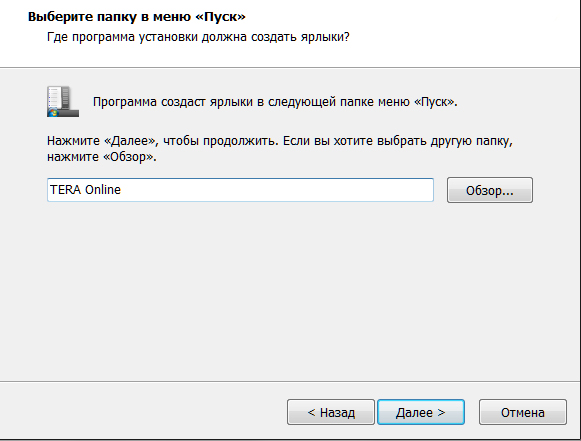Image resolution: width=581 pixels, height=441 pixels.
Task: Click the blank white header area right of the subtitle
Action: pos(463,37)
